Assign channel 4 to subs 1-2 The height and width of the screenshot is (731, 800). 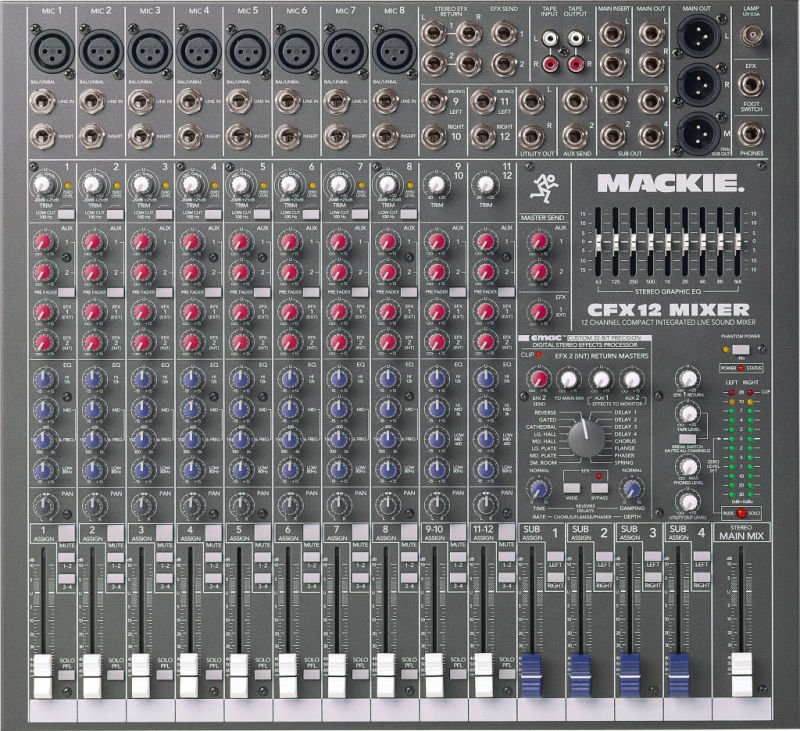[213, 557]
